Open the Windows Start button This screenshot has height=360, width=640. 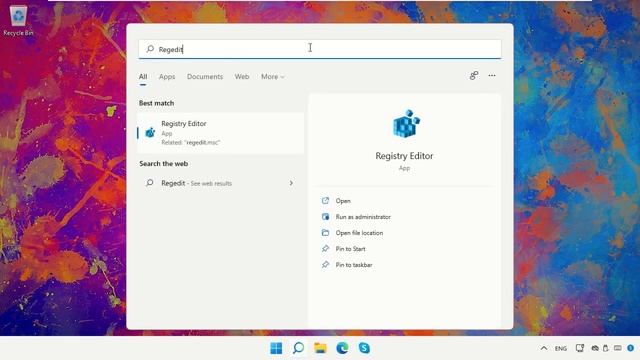[276, 348]
